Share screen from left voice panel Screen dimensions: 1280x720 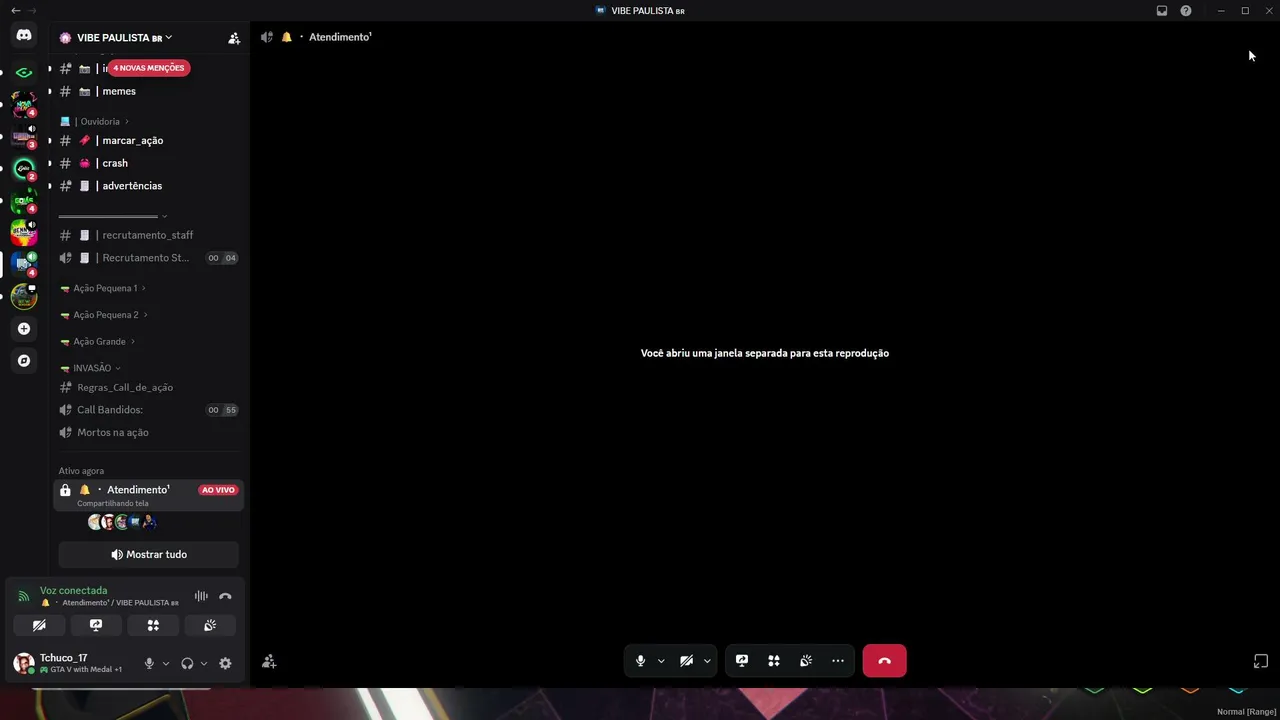point(96,625)
